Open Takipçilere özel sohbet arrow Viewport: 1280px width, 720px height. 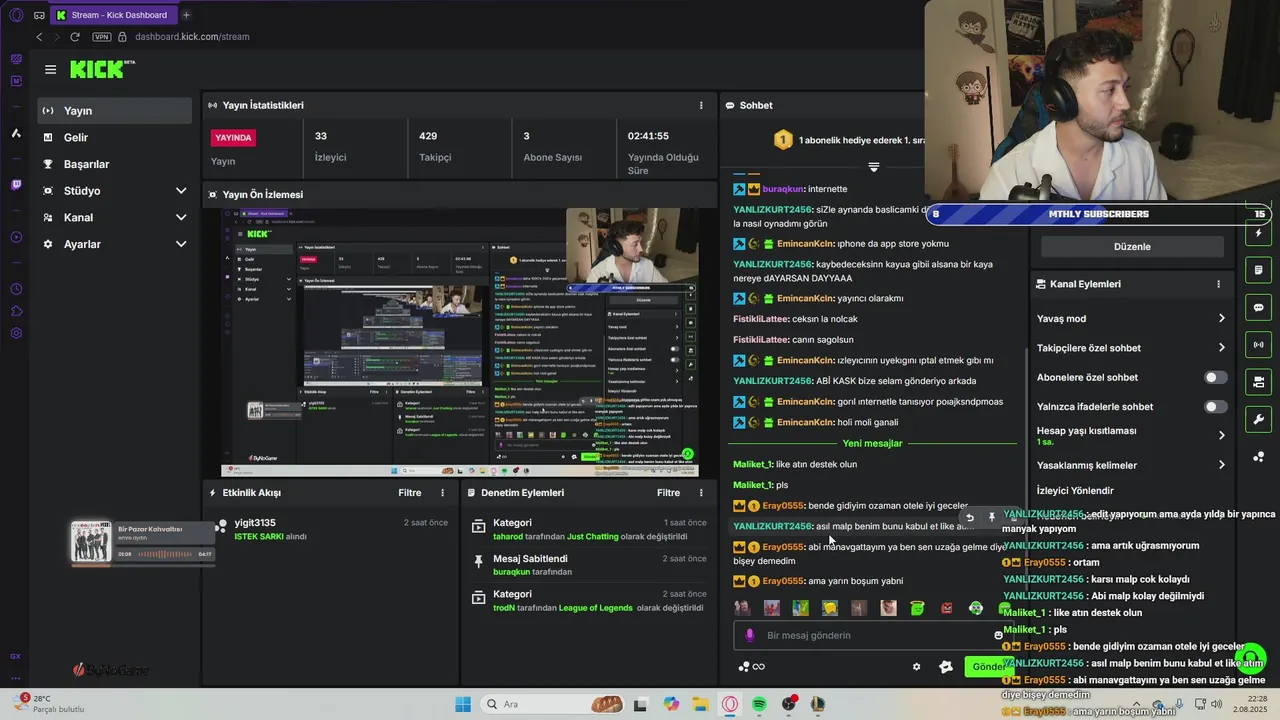[1221, 348]
